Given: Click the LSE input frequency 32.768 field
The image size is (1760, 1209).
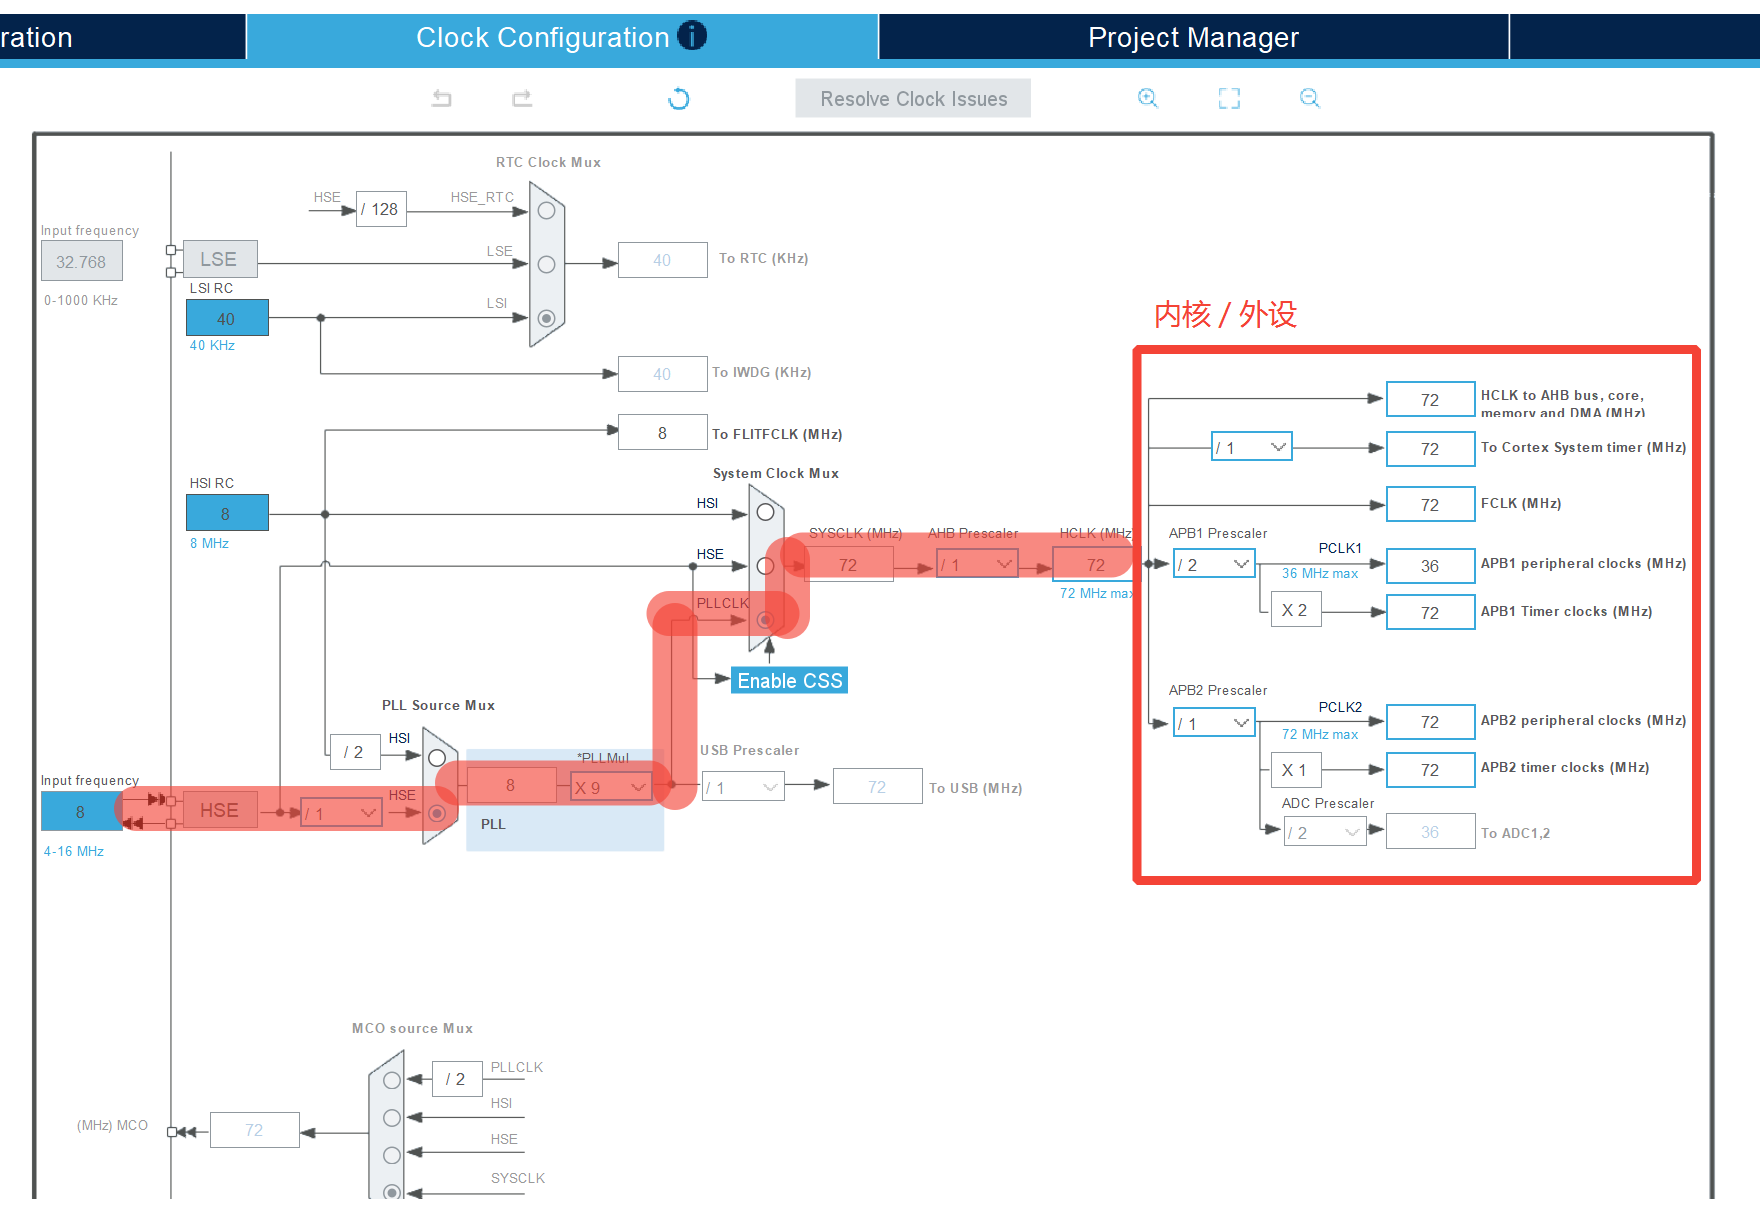Looking at the screenshot, I should [x=81, y=262].
